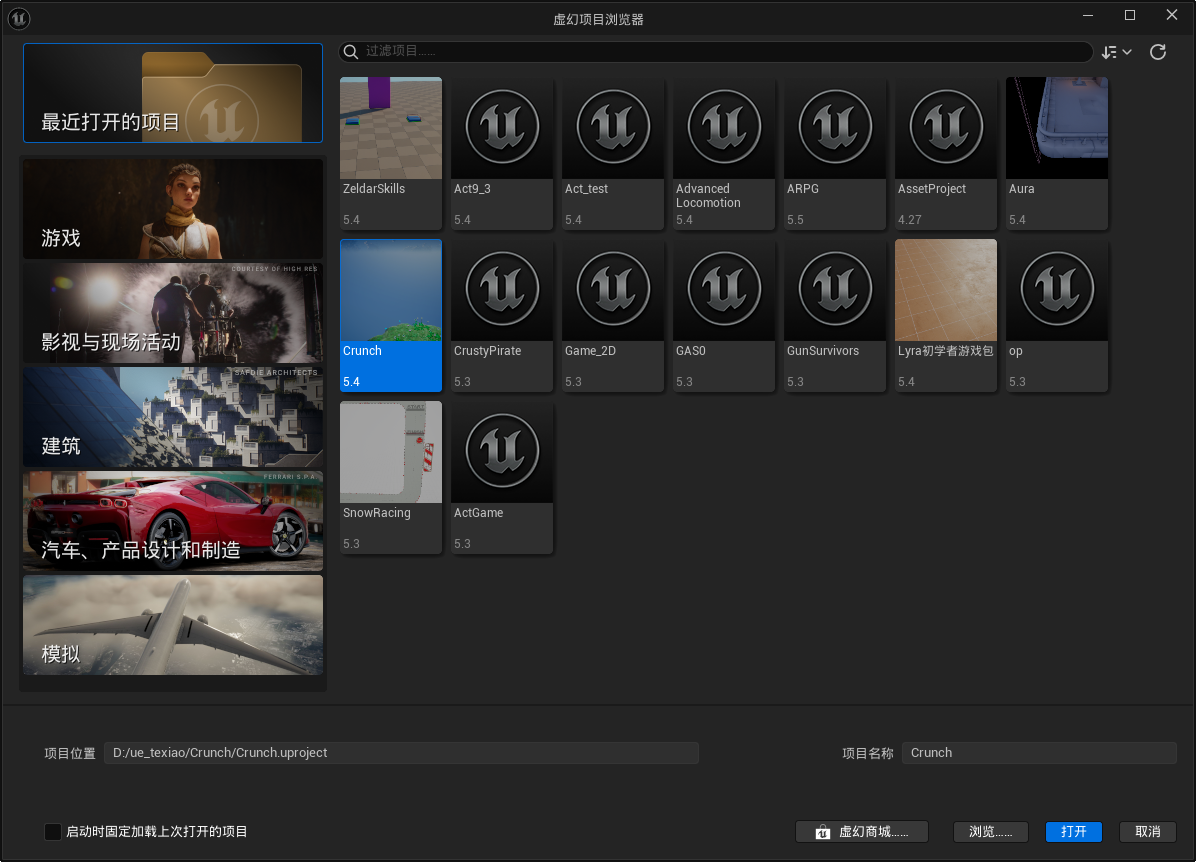
Task: Open the 游戏 template category
Action: [x=173, y=209]
